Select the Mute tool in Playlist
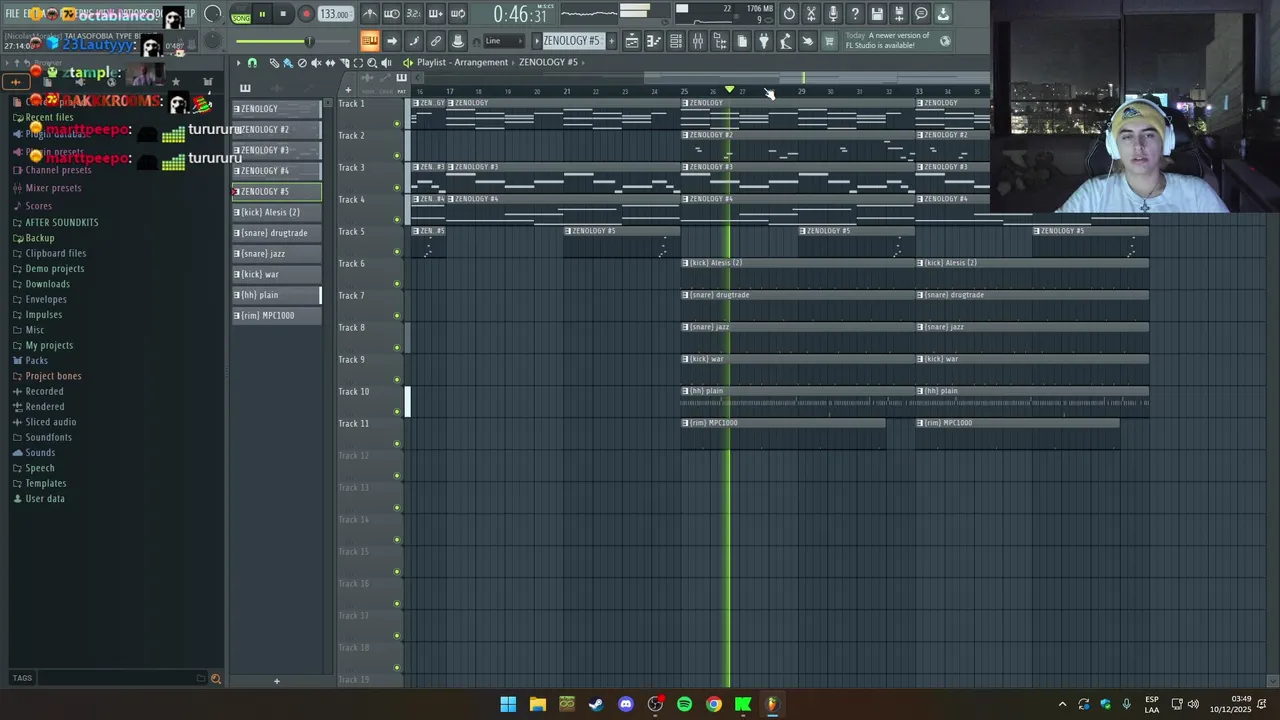1280x720 pixels. tap(316, 63)
